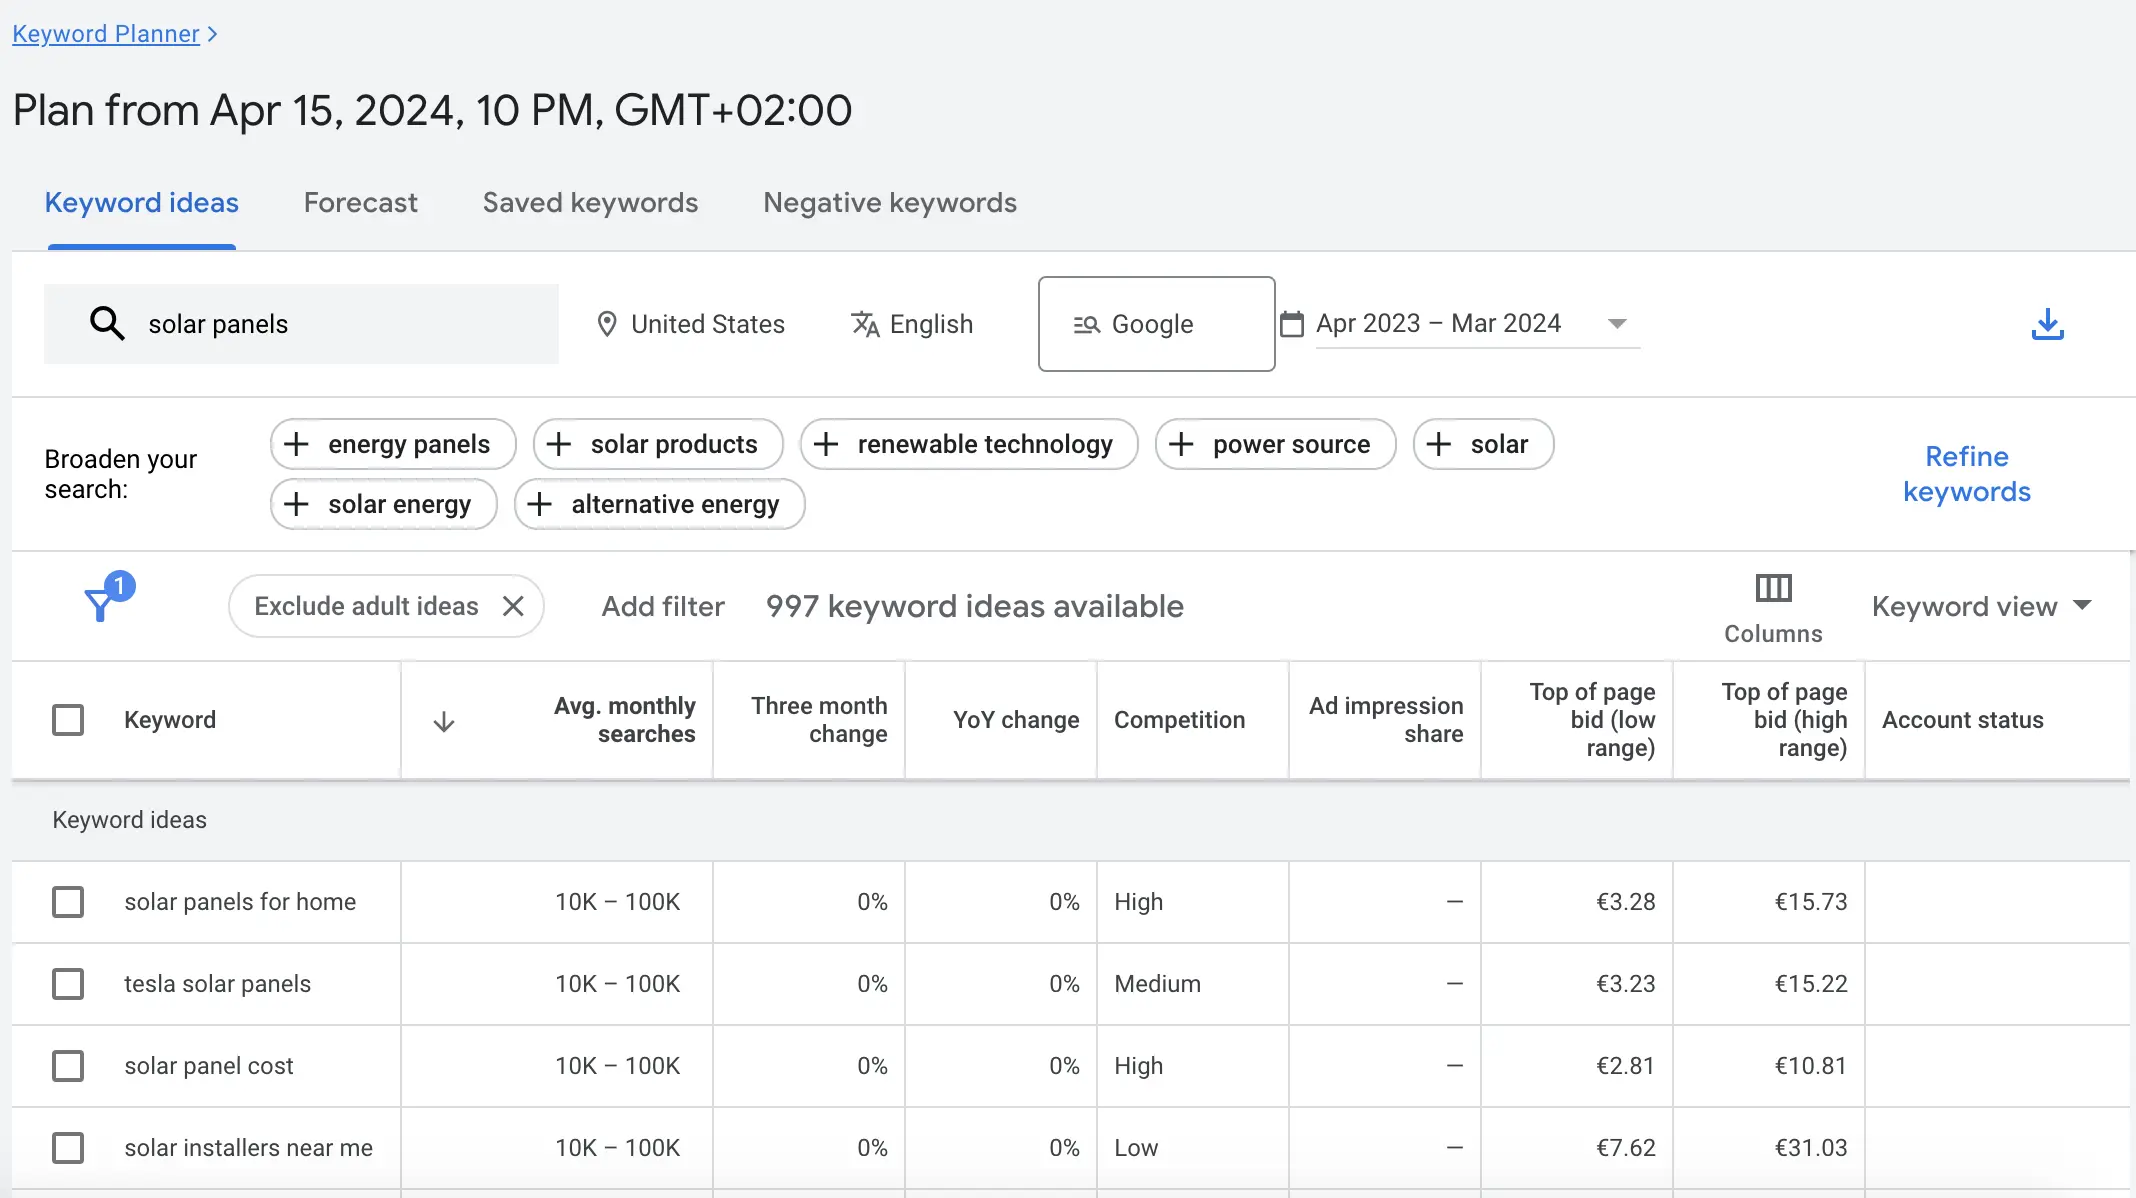
Task: Switch to the Forecast tab
Action: click(360, 203)
